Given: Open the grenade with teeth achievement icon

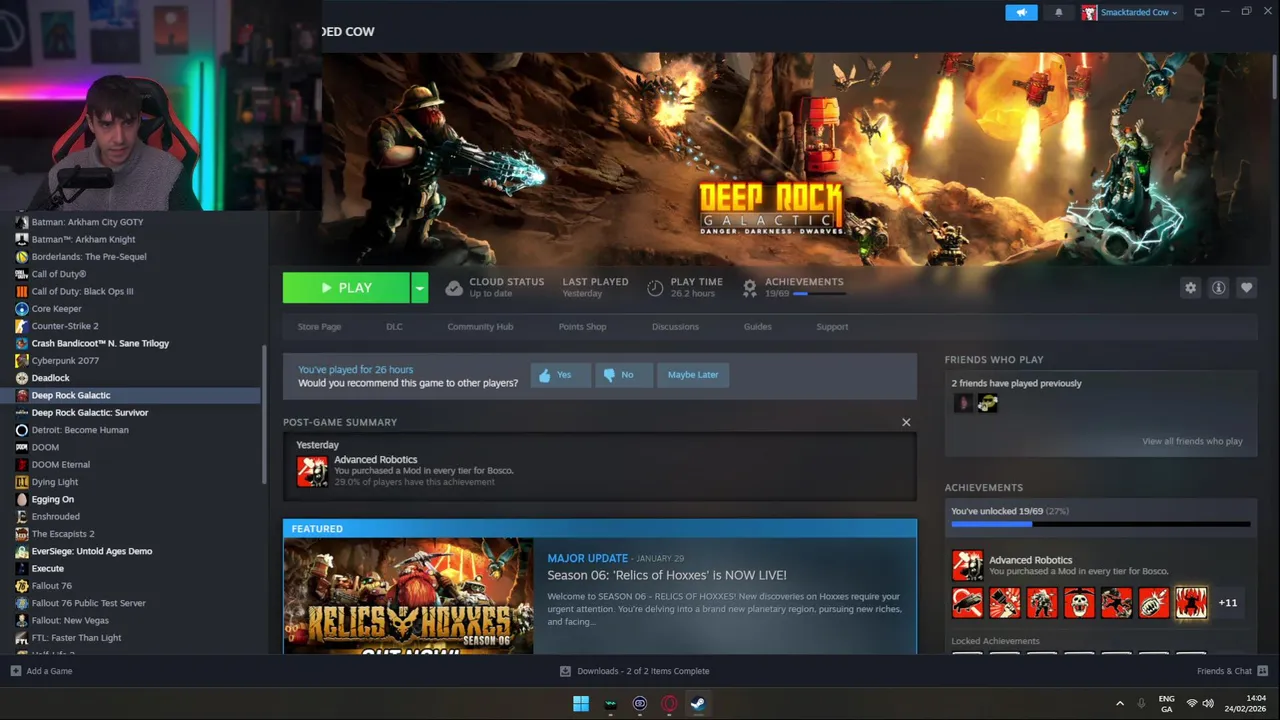Looking at the screenshot, I should [1153, 602].
